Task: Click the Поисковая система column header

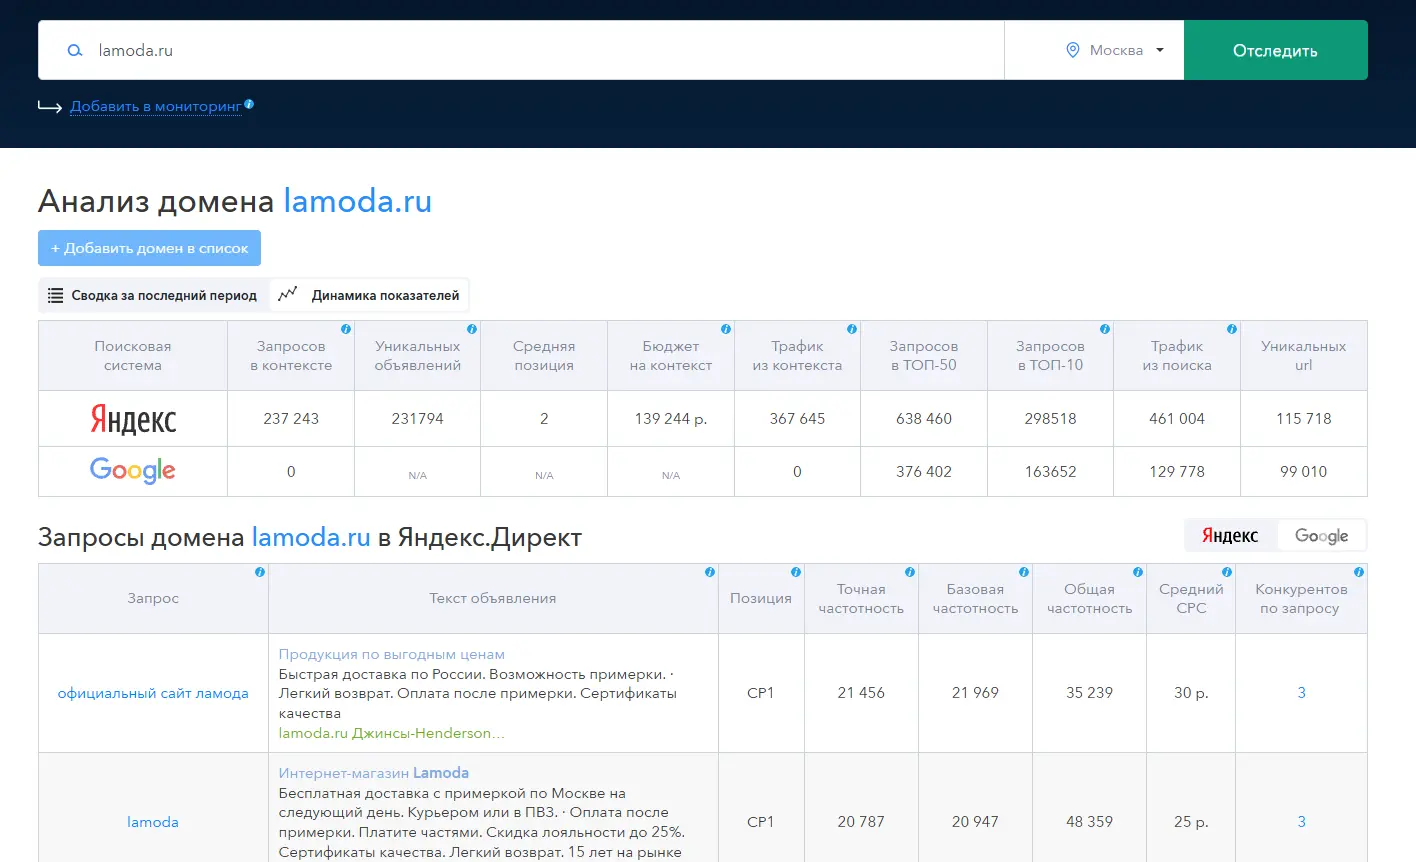Action: click(133, 356)
